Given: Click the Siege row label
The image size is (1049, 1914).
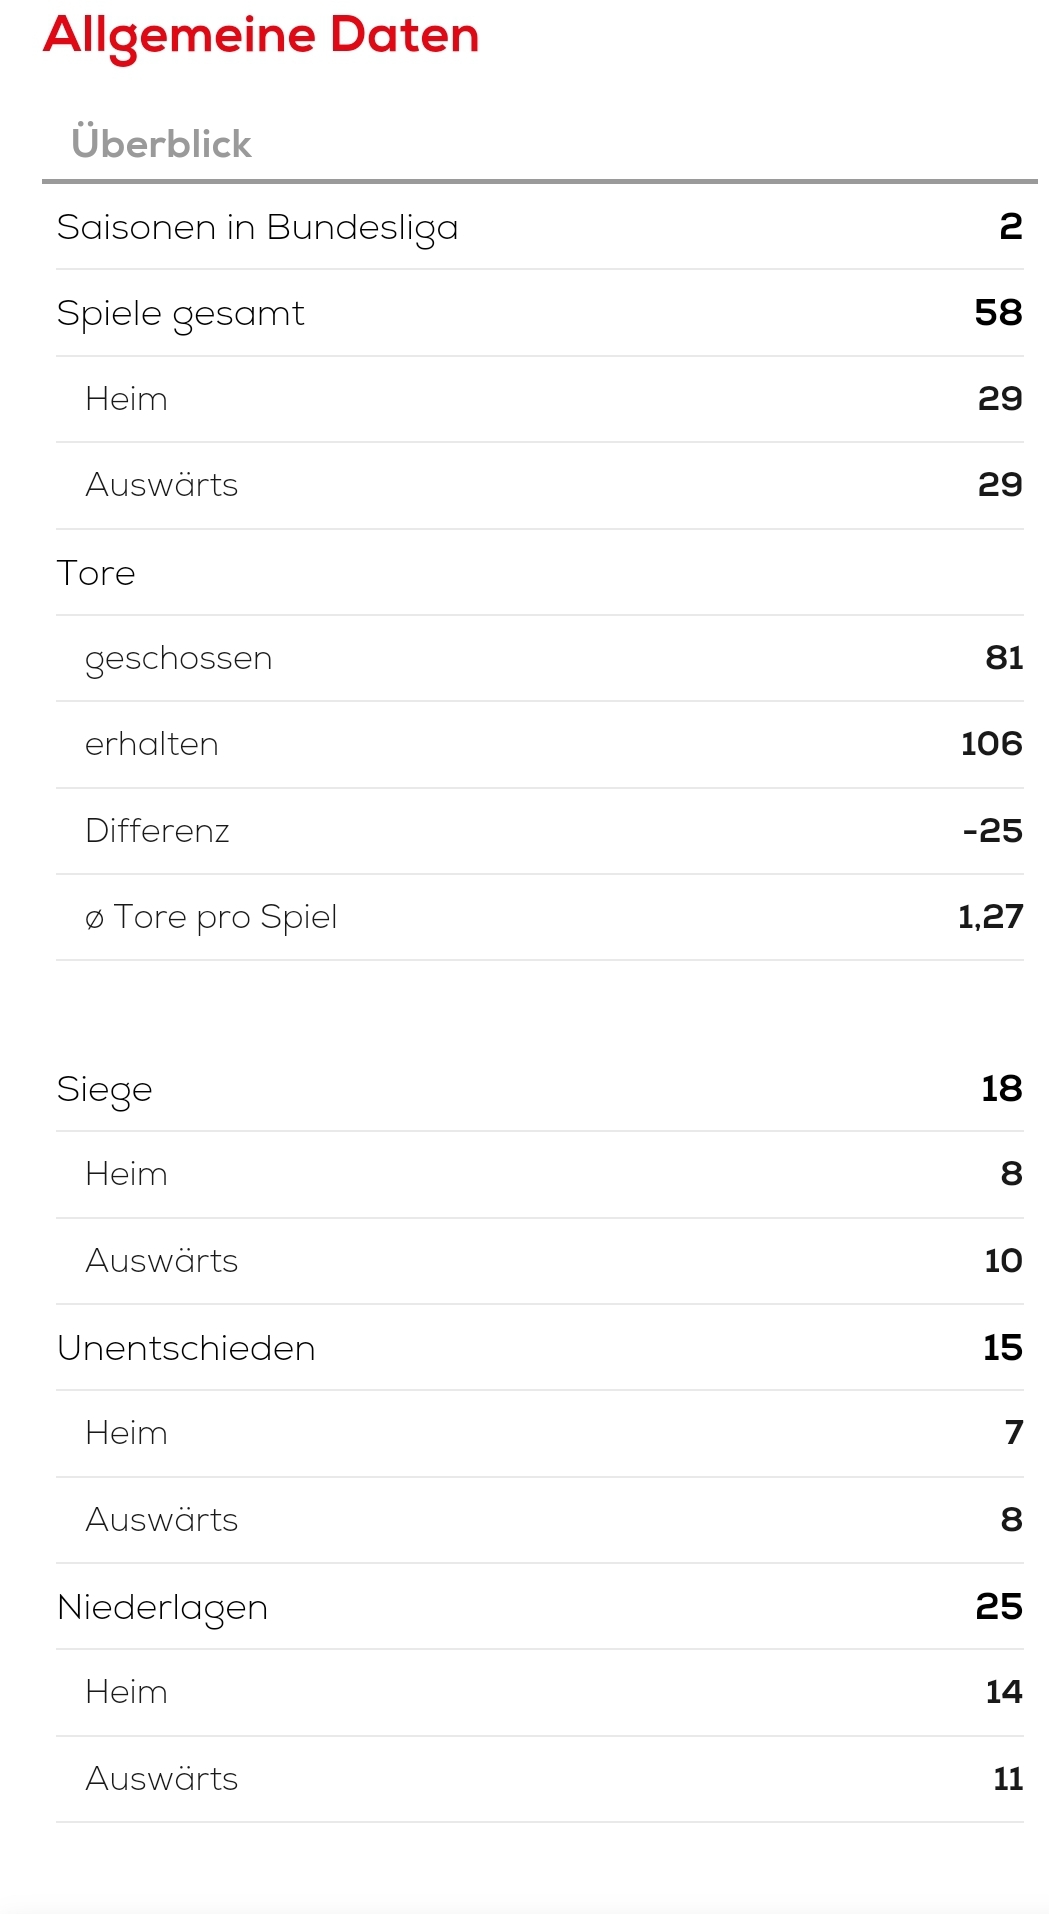Looking at the screenshot, I should click(105, 1089).
